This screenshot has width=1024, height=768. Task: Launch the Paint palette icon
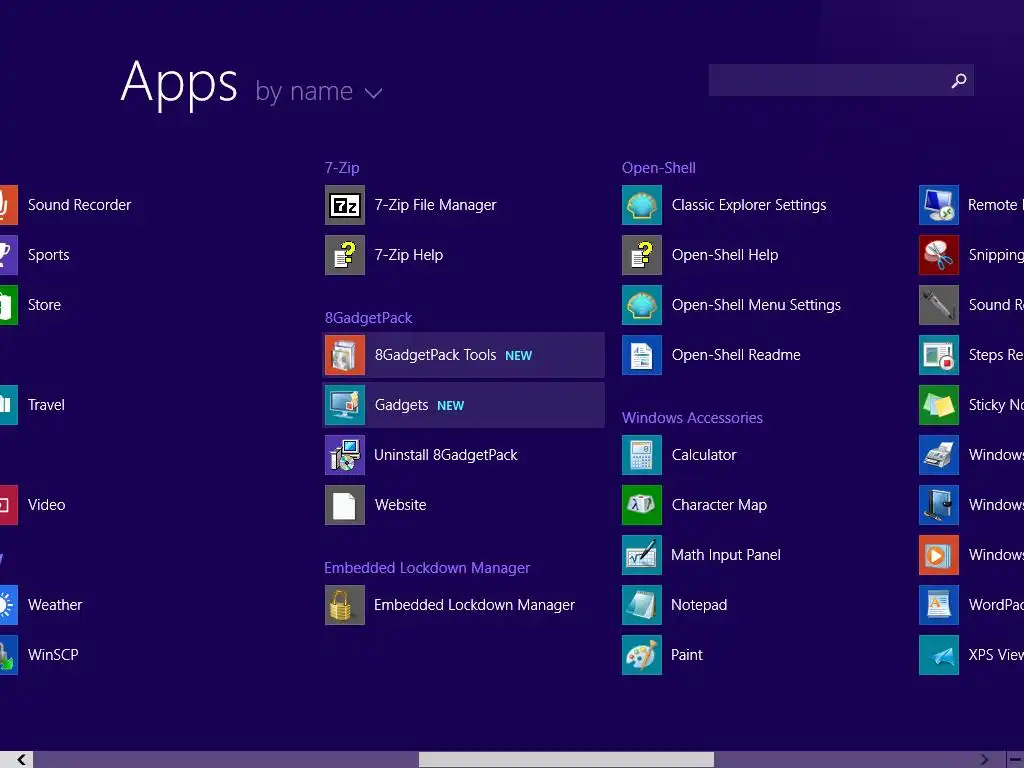[x=642, y=655]
